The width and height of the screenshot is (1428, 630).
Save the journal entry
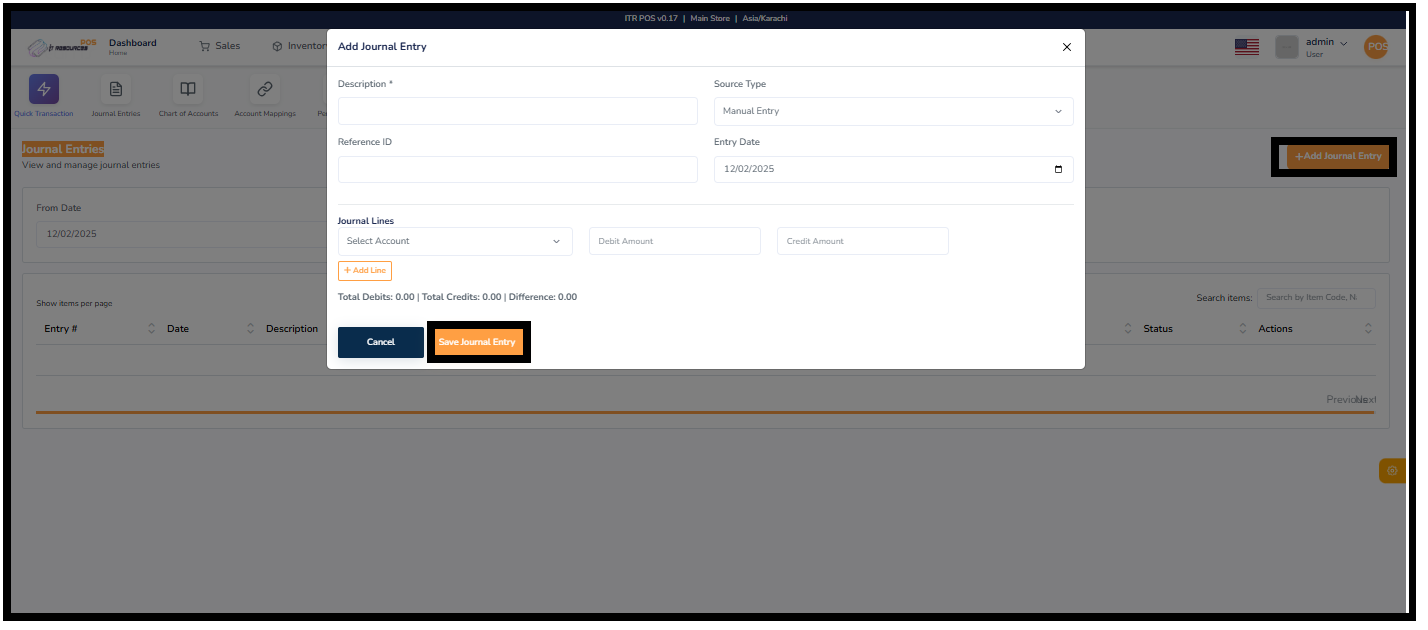pyautogui.click(x=479, y=341)
